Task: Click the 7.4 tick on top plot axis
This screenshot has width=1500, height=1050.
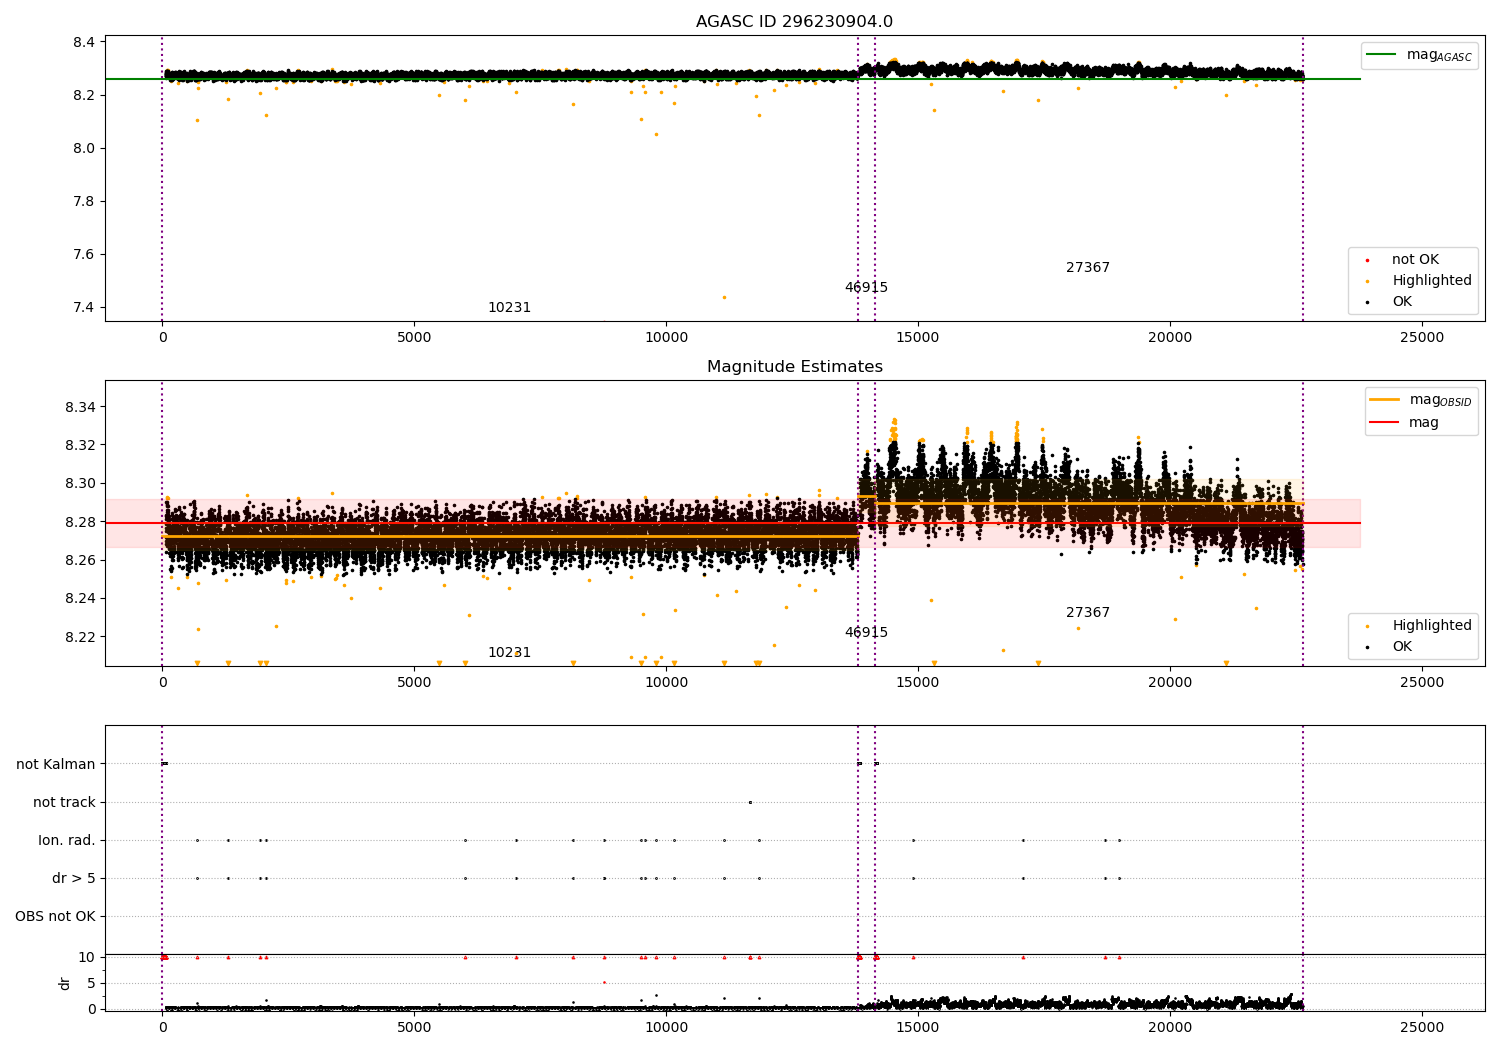Action: [x=84, y=308]
